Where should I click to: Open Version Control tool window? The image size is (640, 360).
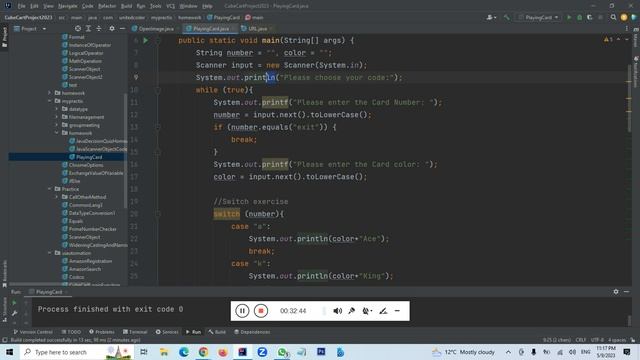click(x=33, y=332)
